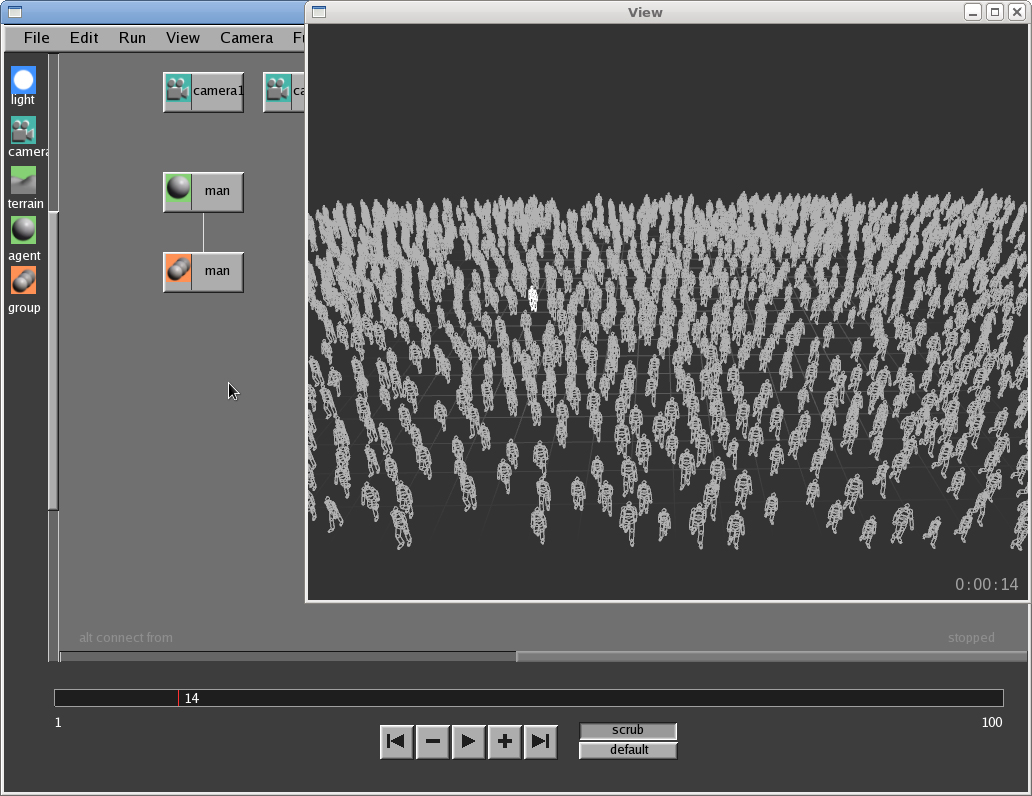The width and height of the screenshot is (1032, 796).
Task: Click the vertical scrollbar in node panel
Action: (53, 360)
